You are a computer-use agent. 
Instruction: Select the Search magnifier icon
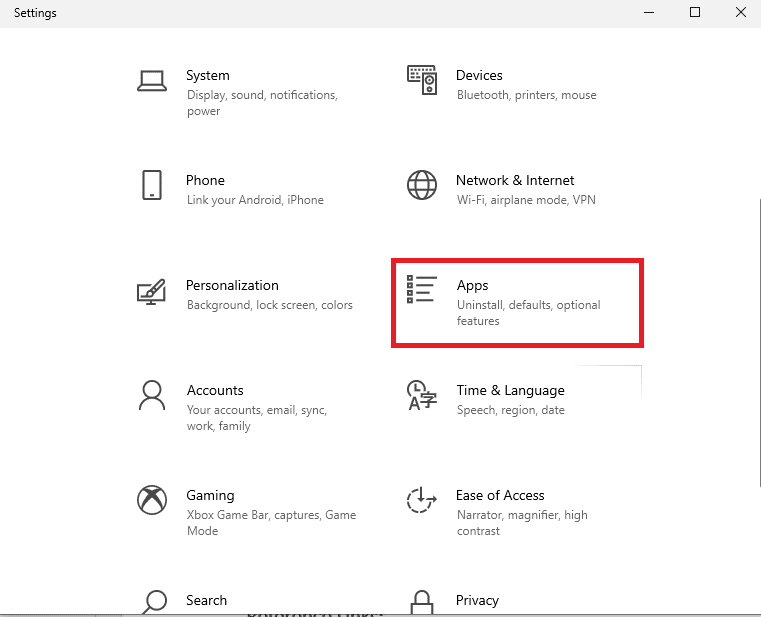[x=154, y=602]
